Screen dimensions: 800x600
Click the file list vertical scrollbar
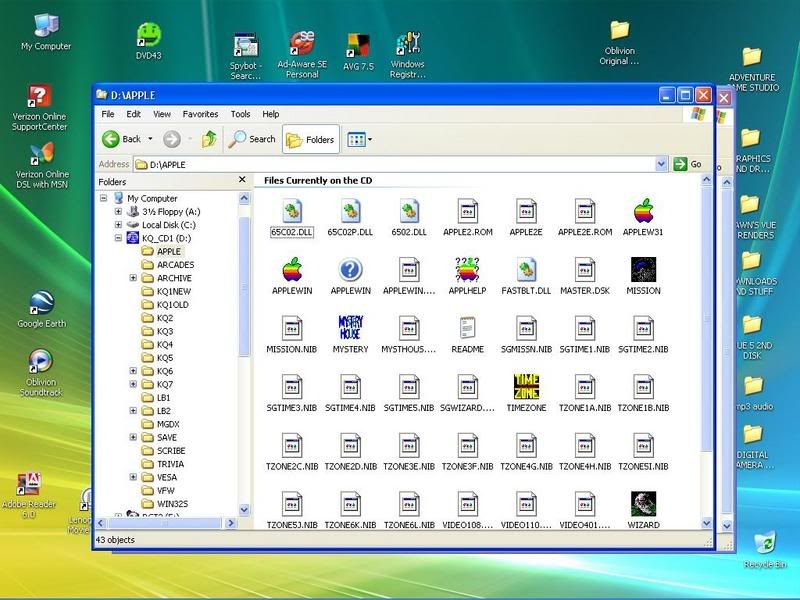(x=706, y=319)
